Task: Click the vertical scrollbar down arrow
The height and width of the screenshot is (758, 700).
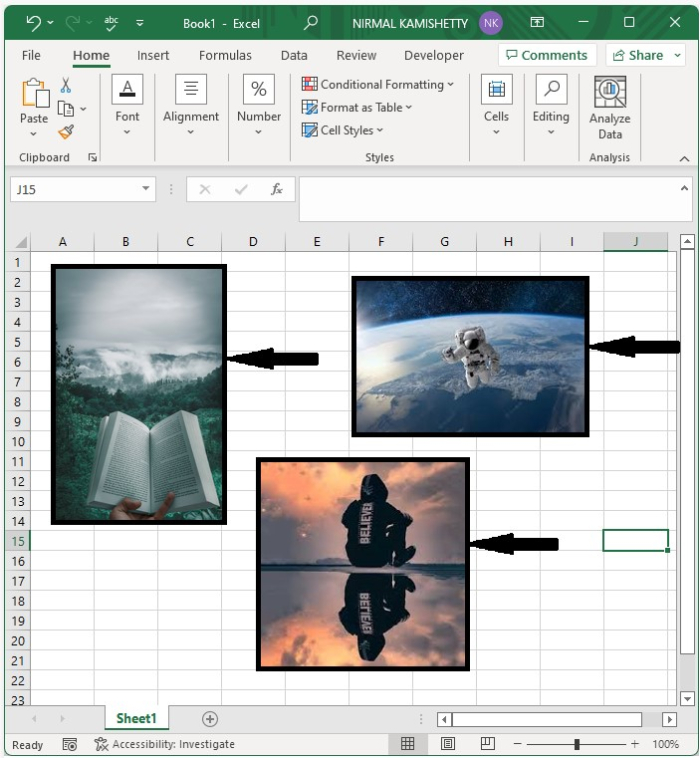Action: point(687,698)
